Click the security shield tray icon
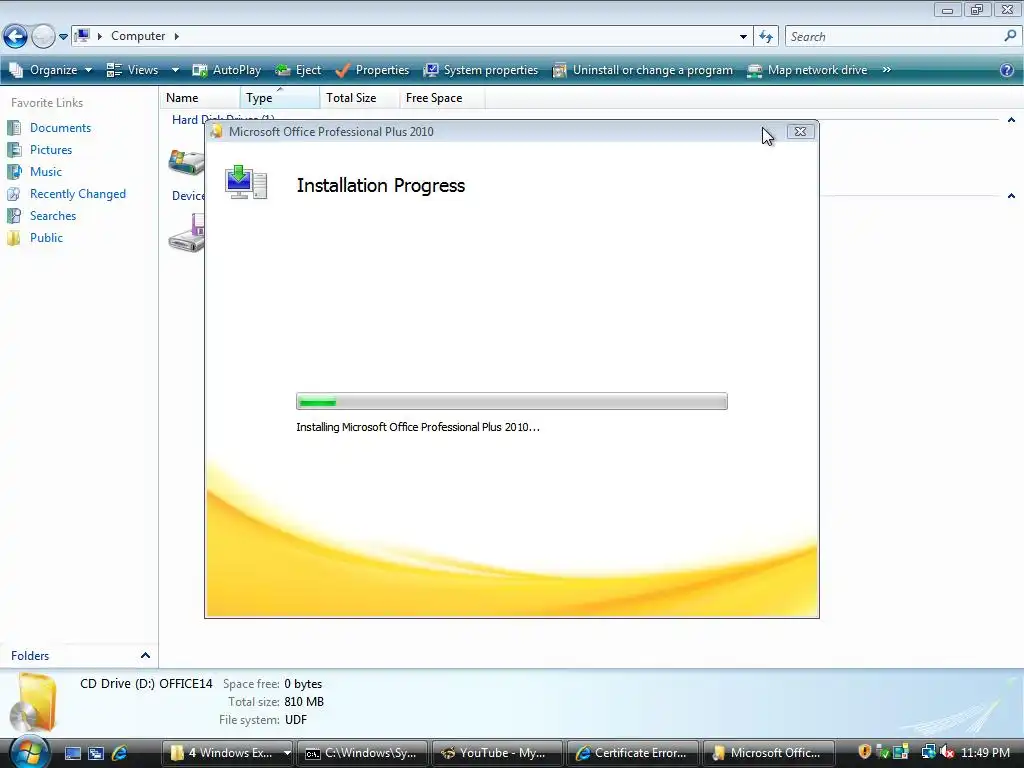The width and height of the screenshot is (1024, 768). (x=865, y=752)
